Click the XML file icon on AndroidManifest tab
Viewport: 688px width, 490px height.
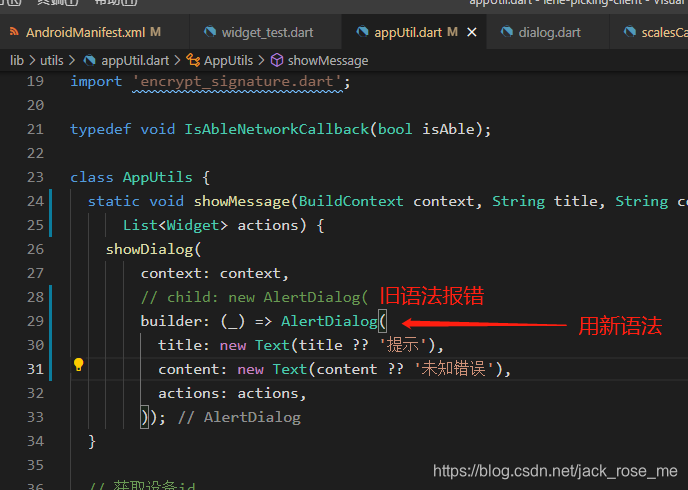point(14,32)
